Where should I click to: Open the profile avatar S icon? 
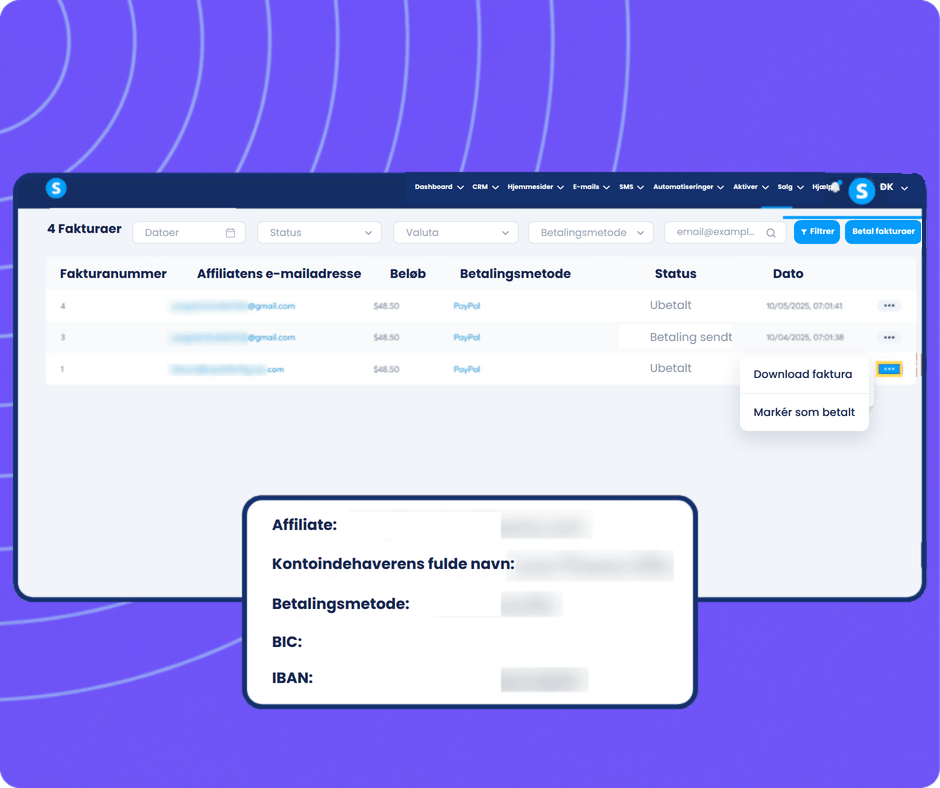861,191
